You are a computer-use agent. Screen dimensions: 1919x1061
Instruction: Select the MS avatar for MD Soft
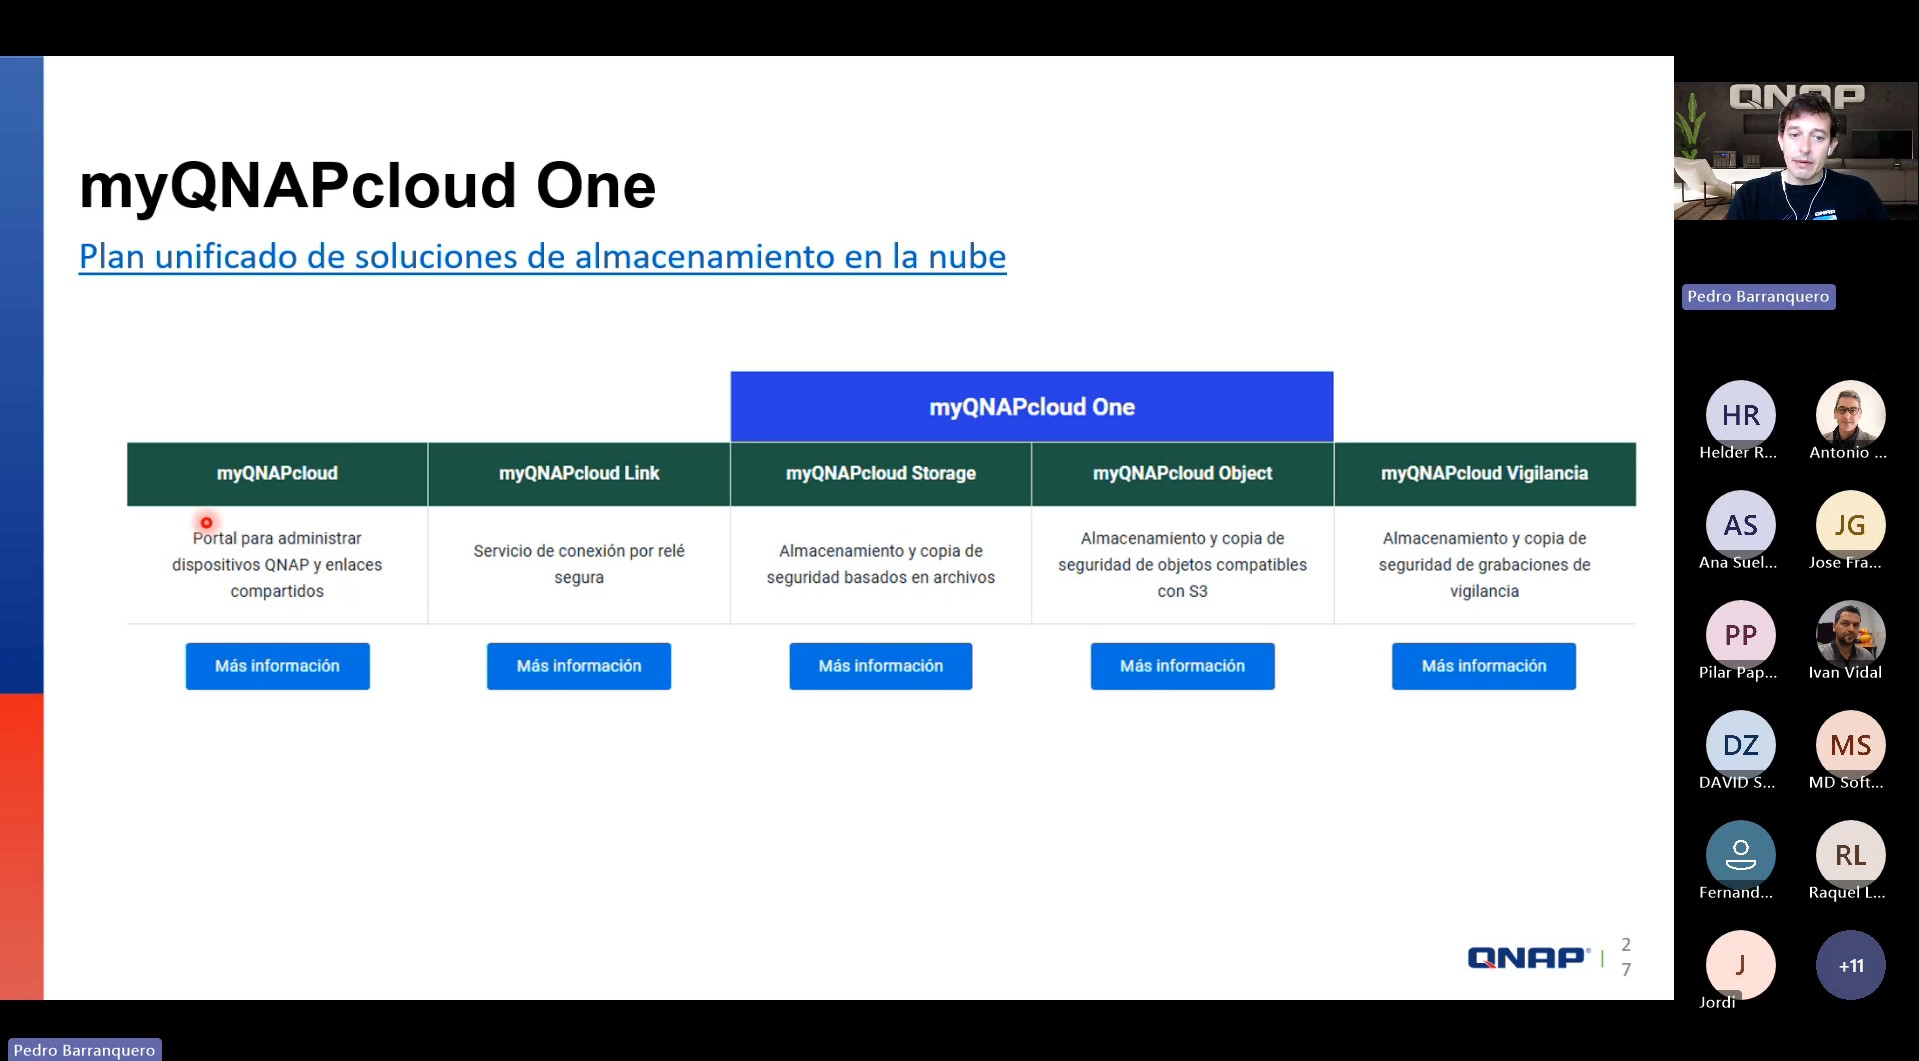point(1850,745)
